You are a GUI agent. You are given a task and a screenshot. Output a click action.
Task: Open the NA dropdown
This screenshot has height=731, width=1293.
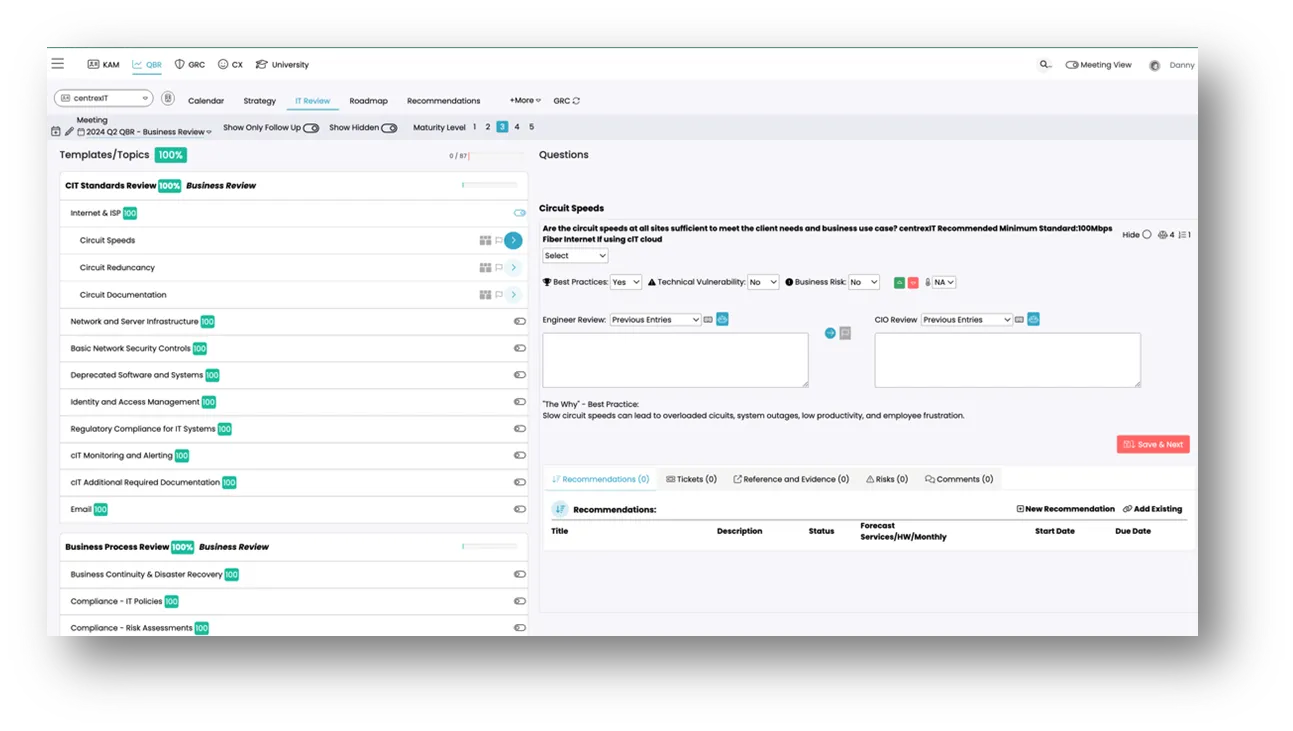[944, 283]
